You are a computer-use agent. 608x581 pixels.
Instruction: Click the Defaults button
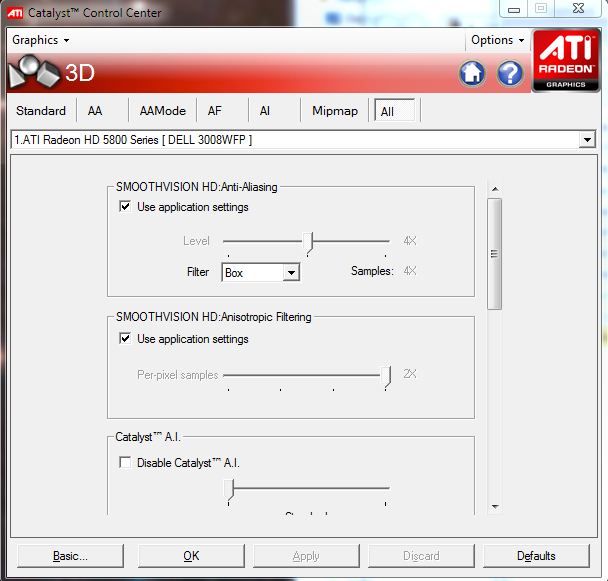pyautogui.click(x=537, y=556)
